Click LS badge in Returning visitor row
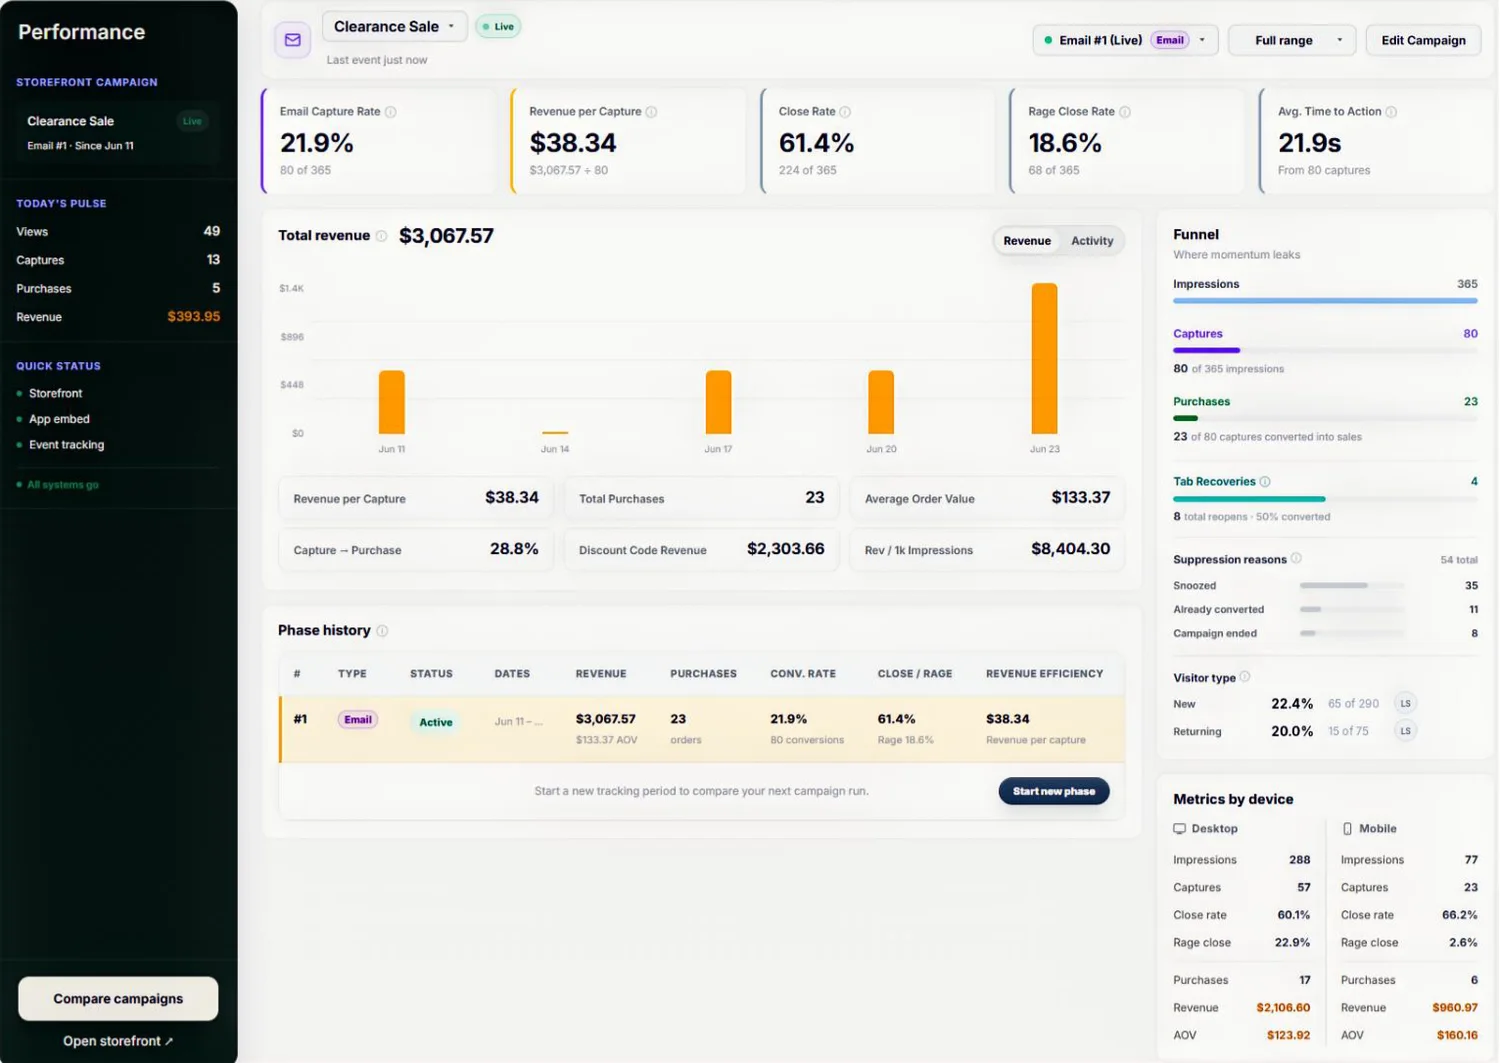 (x=1405, y=731)
